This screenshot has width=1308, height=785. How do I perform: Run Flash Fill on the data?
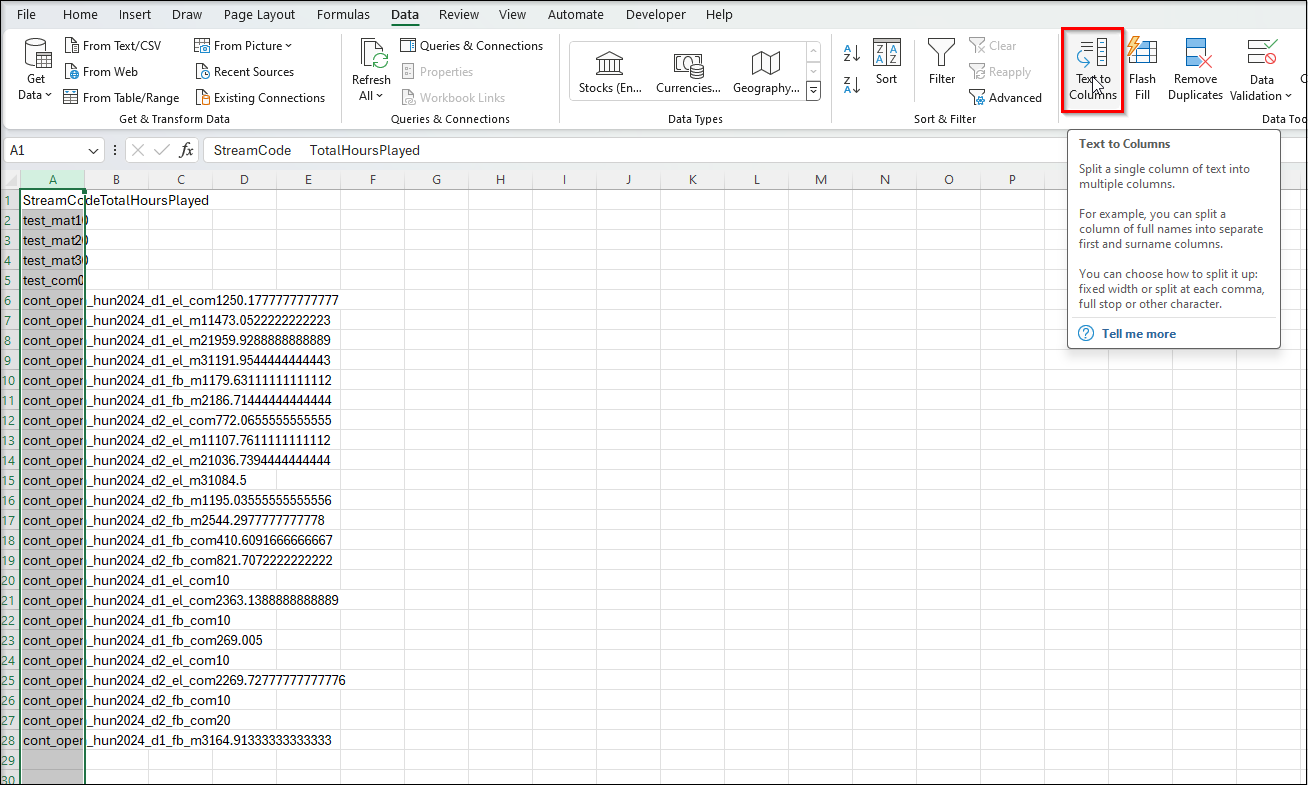pos(1141,68)
